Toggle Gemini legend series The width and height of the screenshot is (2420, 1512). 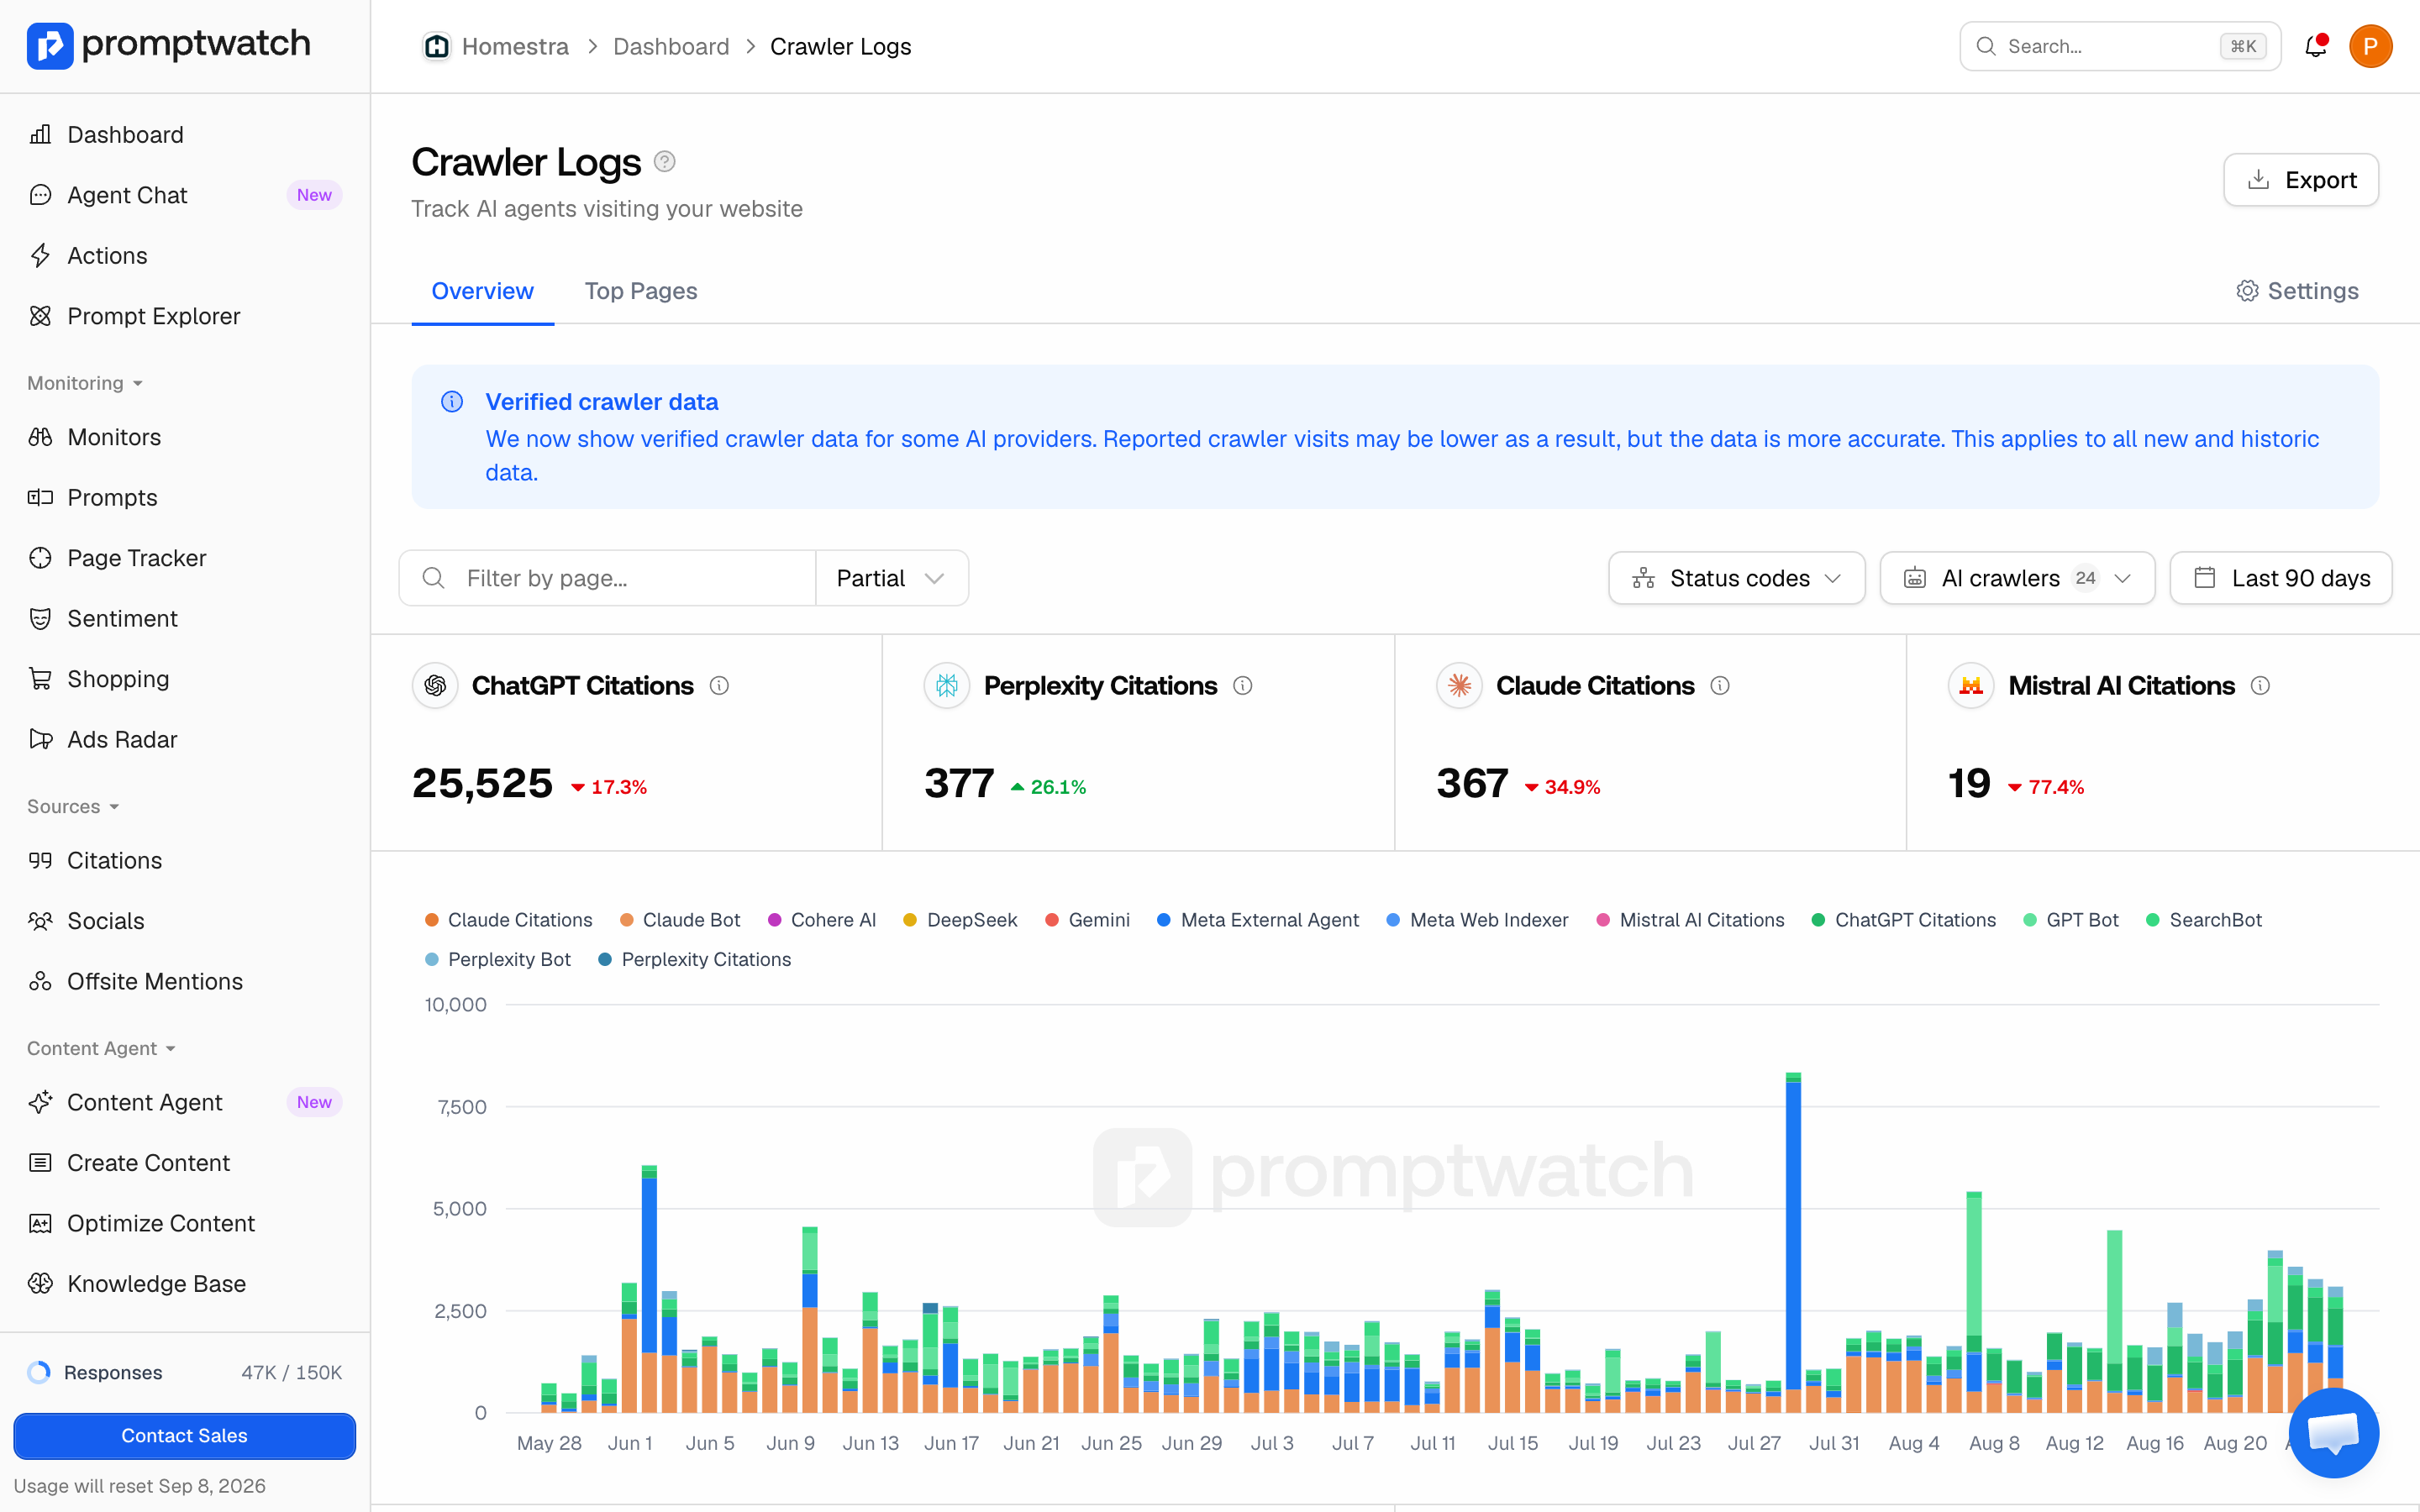tap(1087, 920)
